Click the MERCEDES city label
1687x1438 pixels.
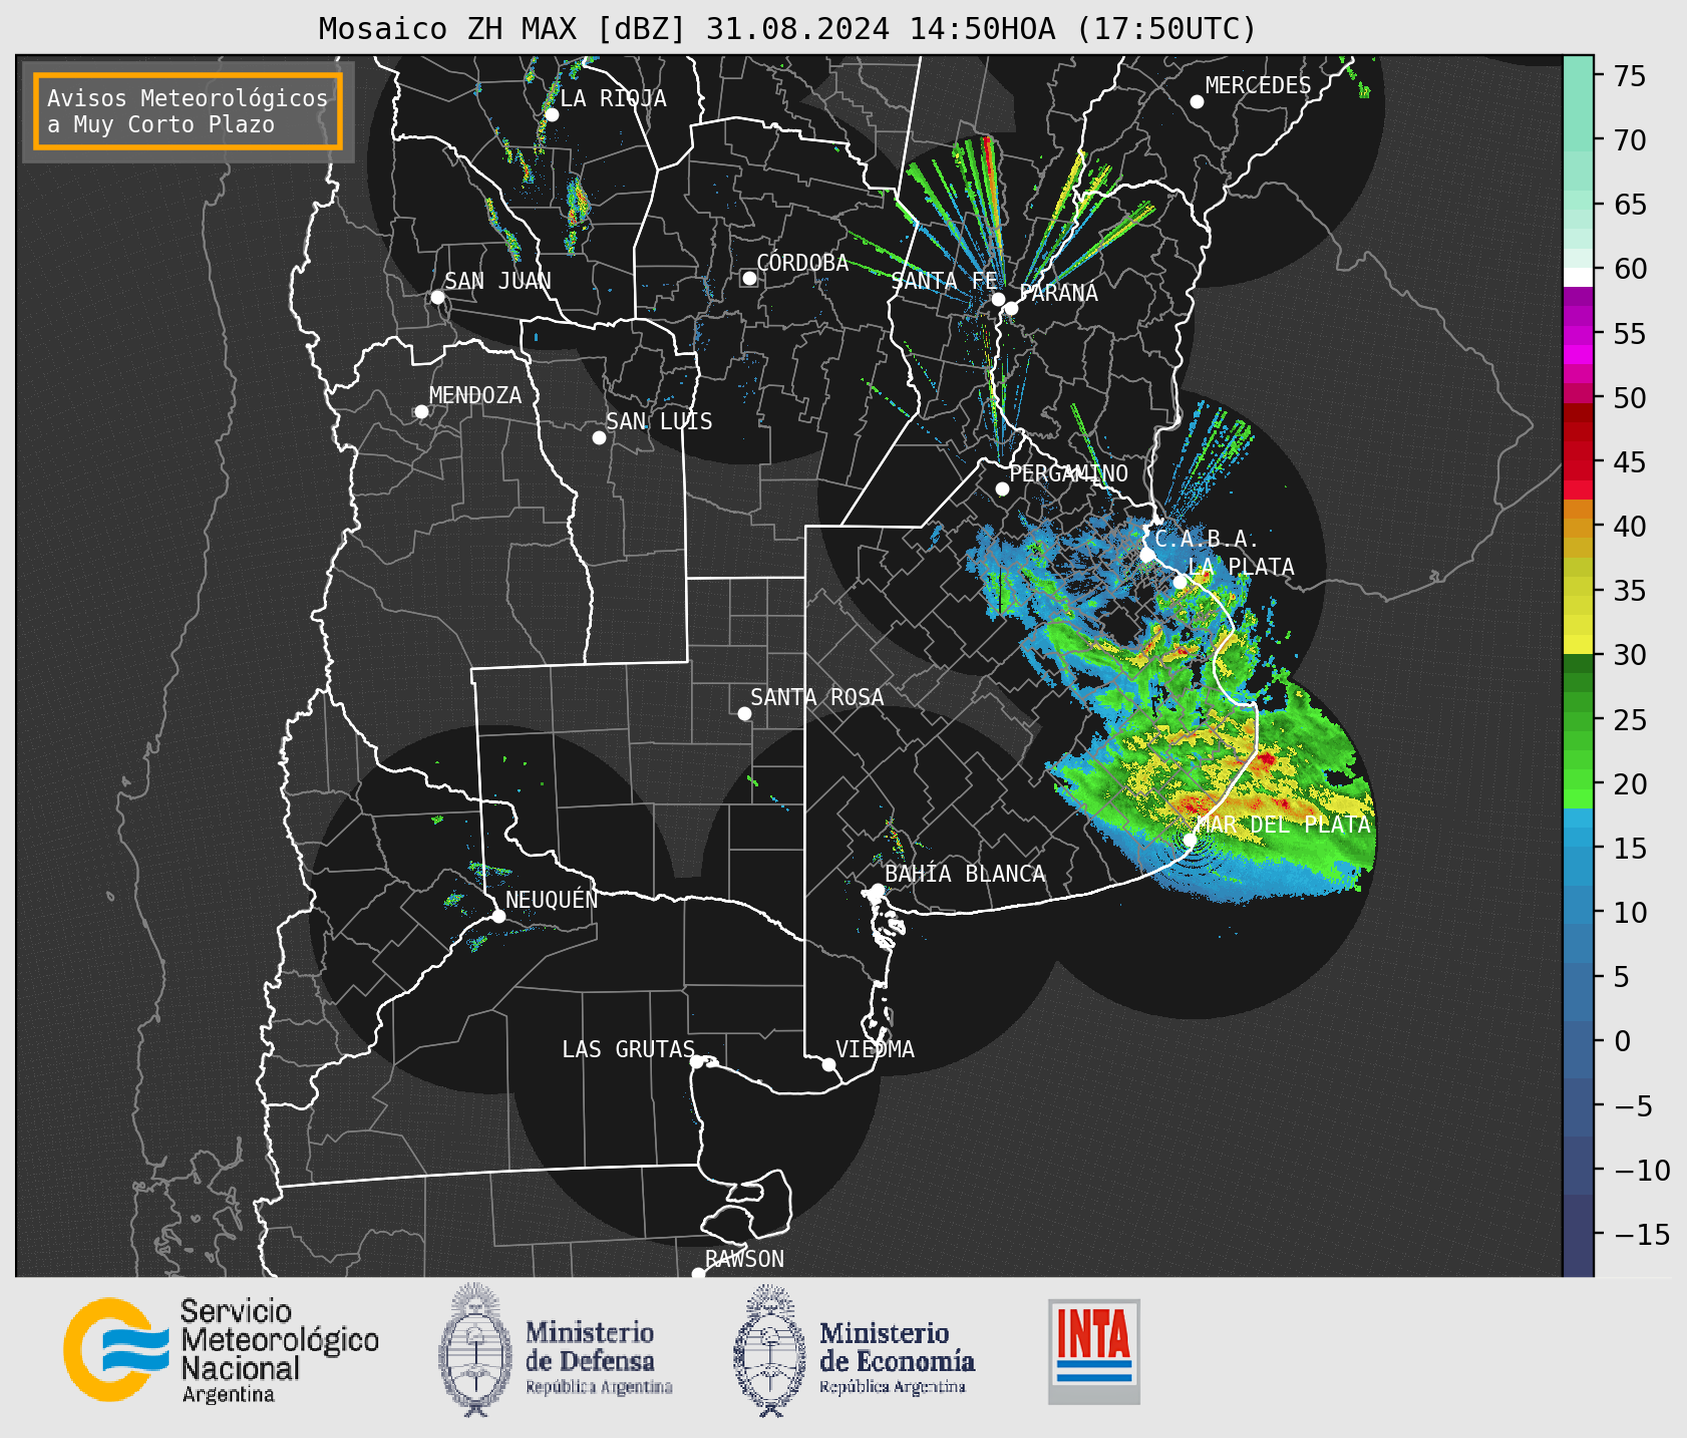click(x=1258, y=86)
